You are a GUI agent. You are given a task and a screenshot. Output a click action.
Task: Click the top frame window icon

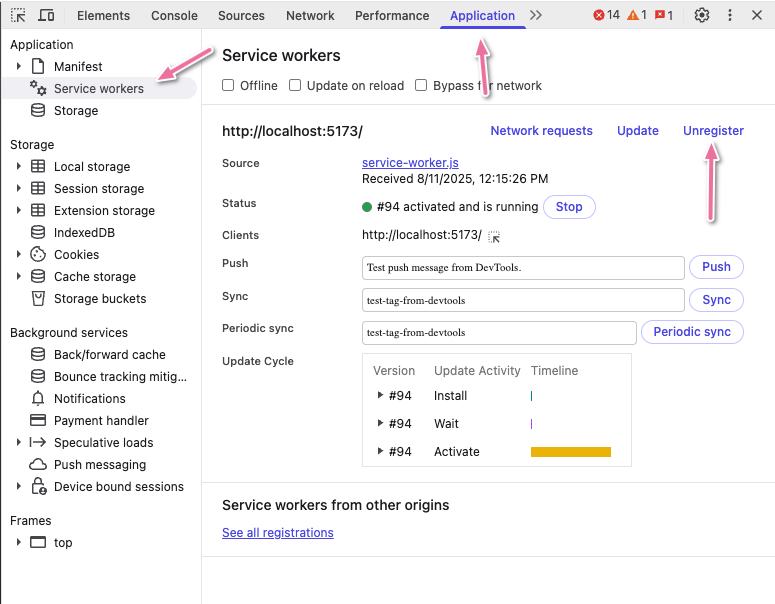point(38,542)
